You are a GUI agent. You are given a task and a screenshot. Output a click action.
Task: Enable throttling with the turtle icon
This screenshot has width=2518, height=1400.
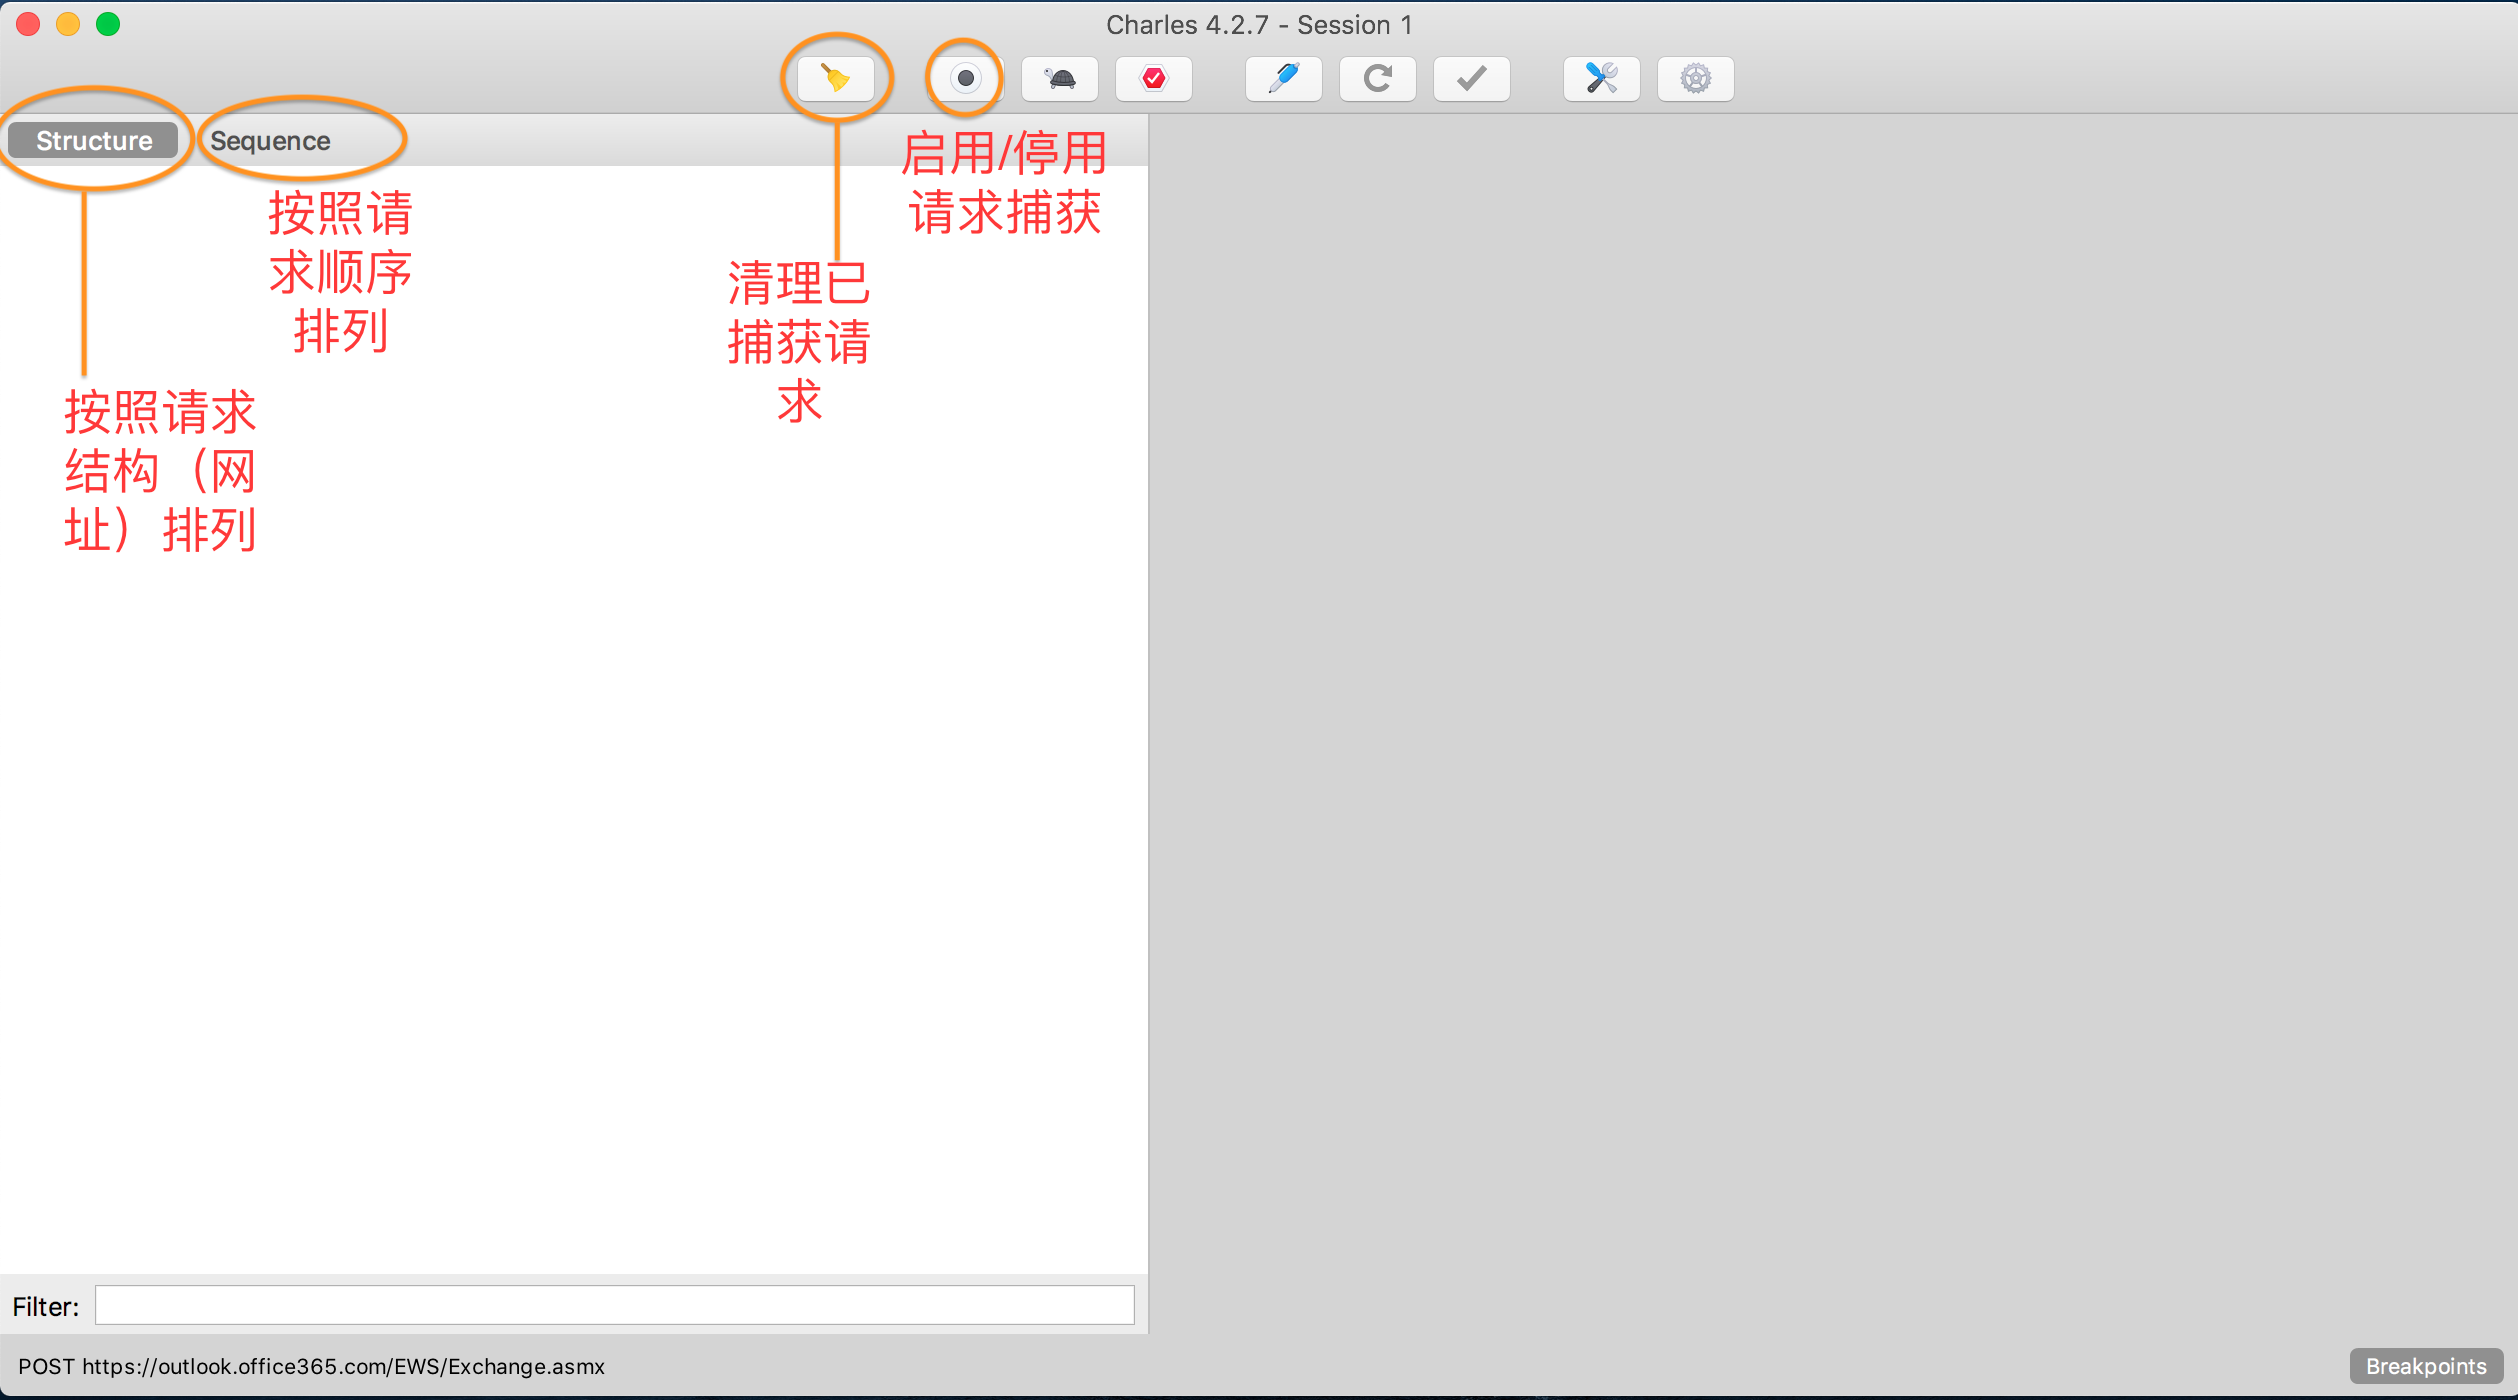coord(1059,78)
